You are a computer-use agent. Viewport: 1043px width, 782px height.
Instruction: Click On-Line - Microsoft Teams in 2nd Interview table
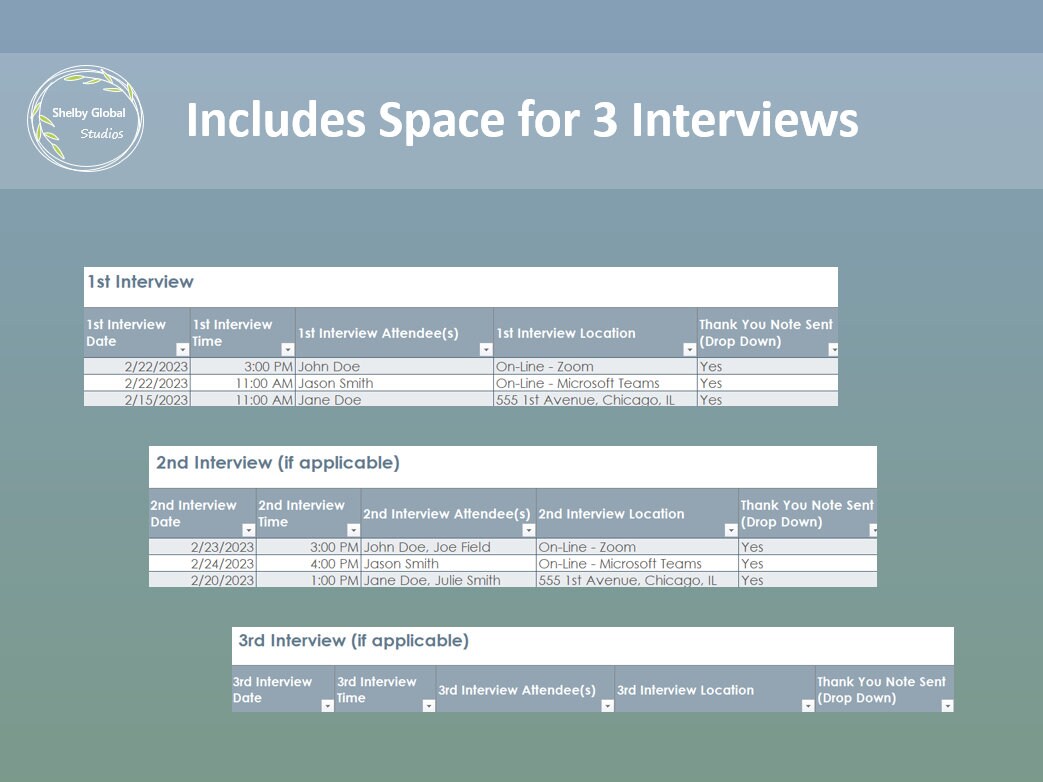tap(637, 563)
